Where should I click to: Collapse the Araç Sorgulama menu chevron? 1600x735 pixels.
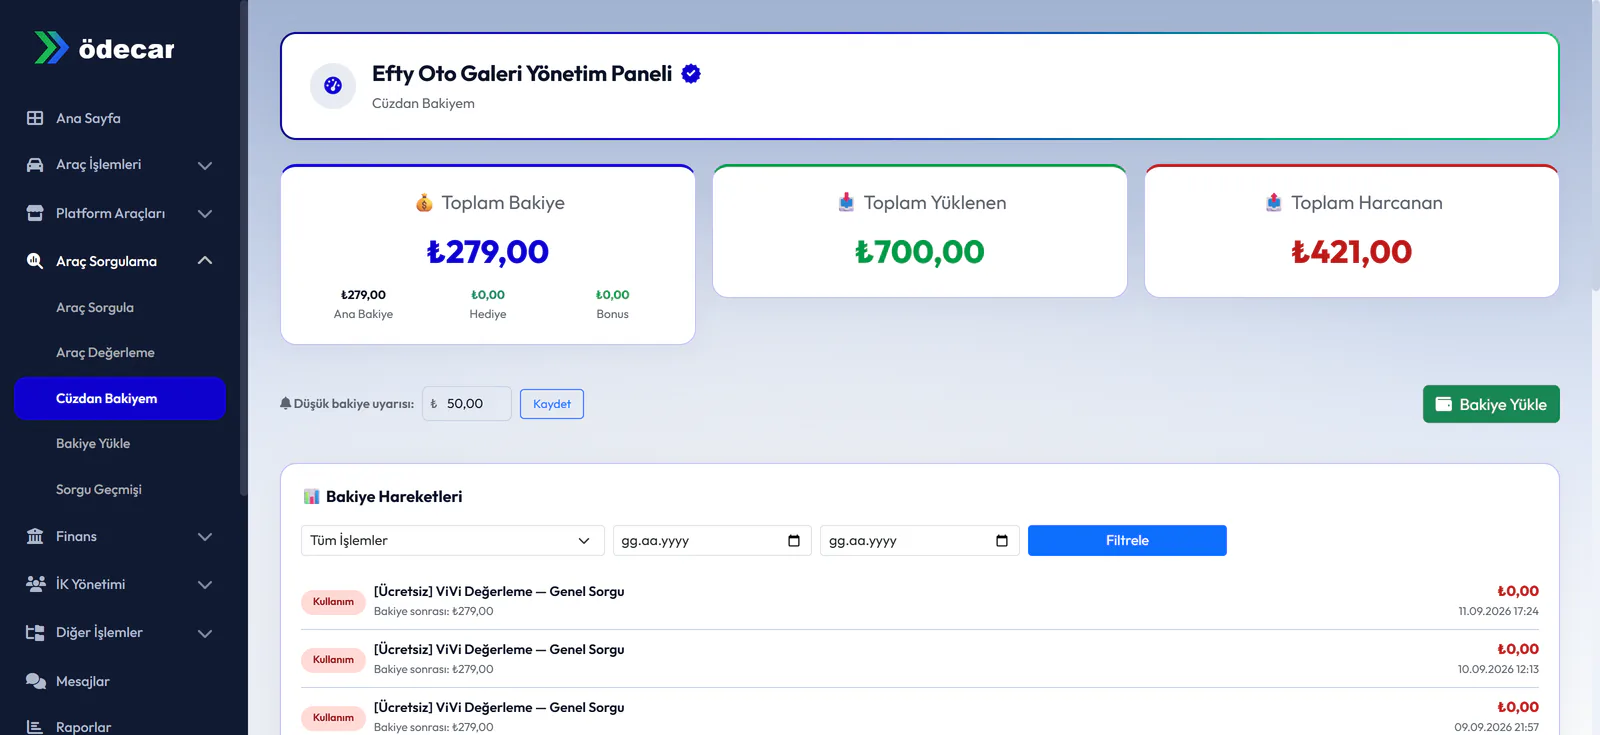click(205, 261)
